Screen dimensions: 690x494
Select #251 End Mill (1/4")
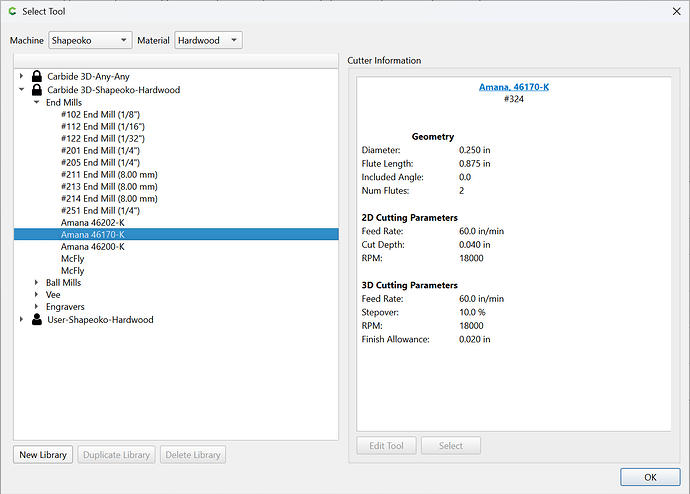[x=100, y=211]
